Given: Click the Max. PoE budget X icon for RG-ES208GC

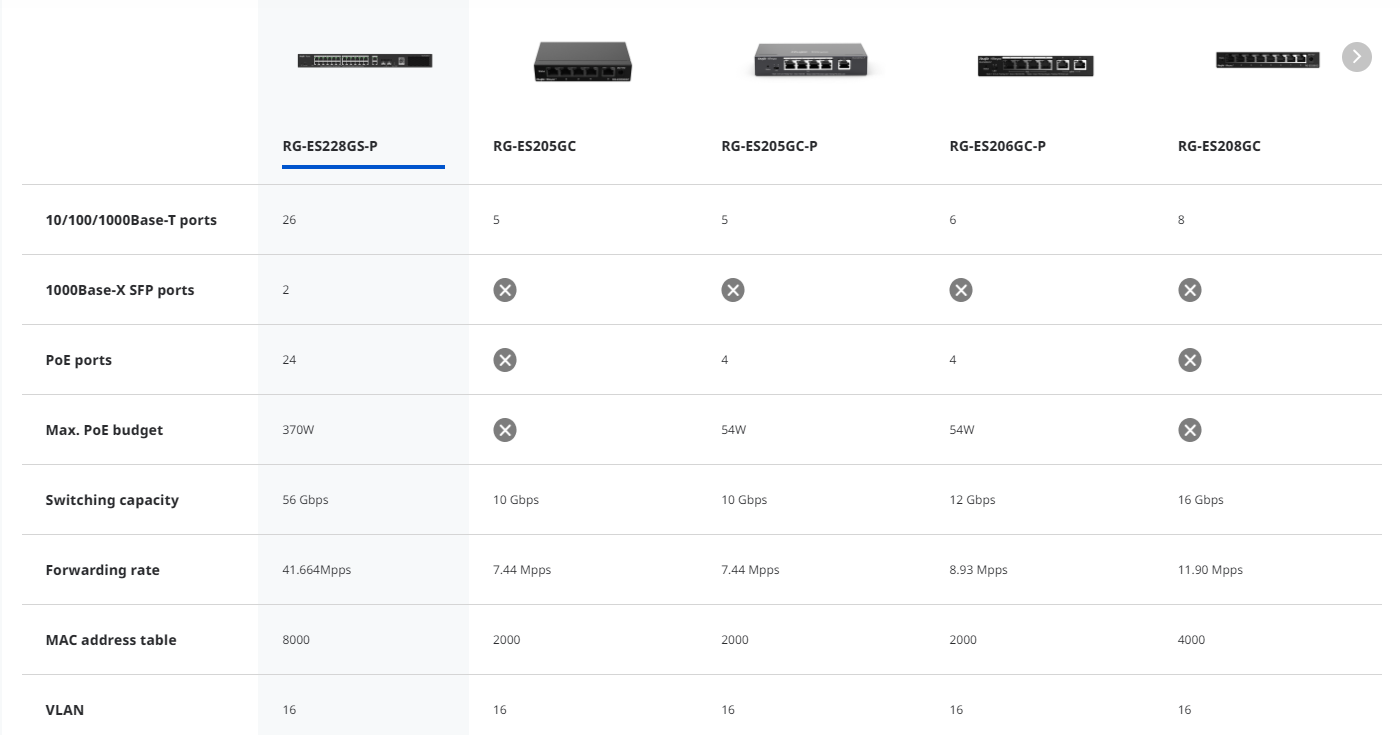Looking at the screenshot, I should click(1189, 430).
